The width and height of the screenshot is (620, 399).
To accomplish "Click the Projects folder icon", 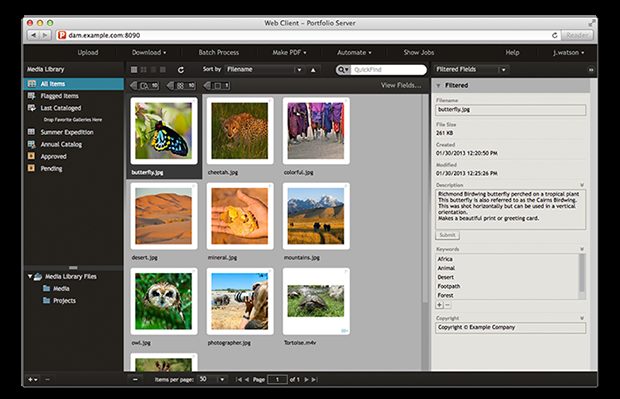I will click(x=47, y=301).
